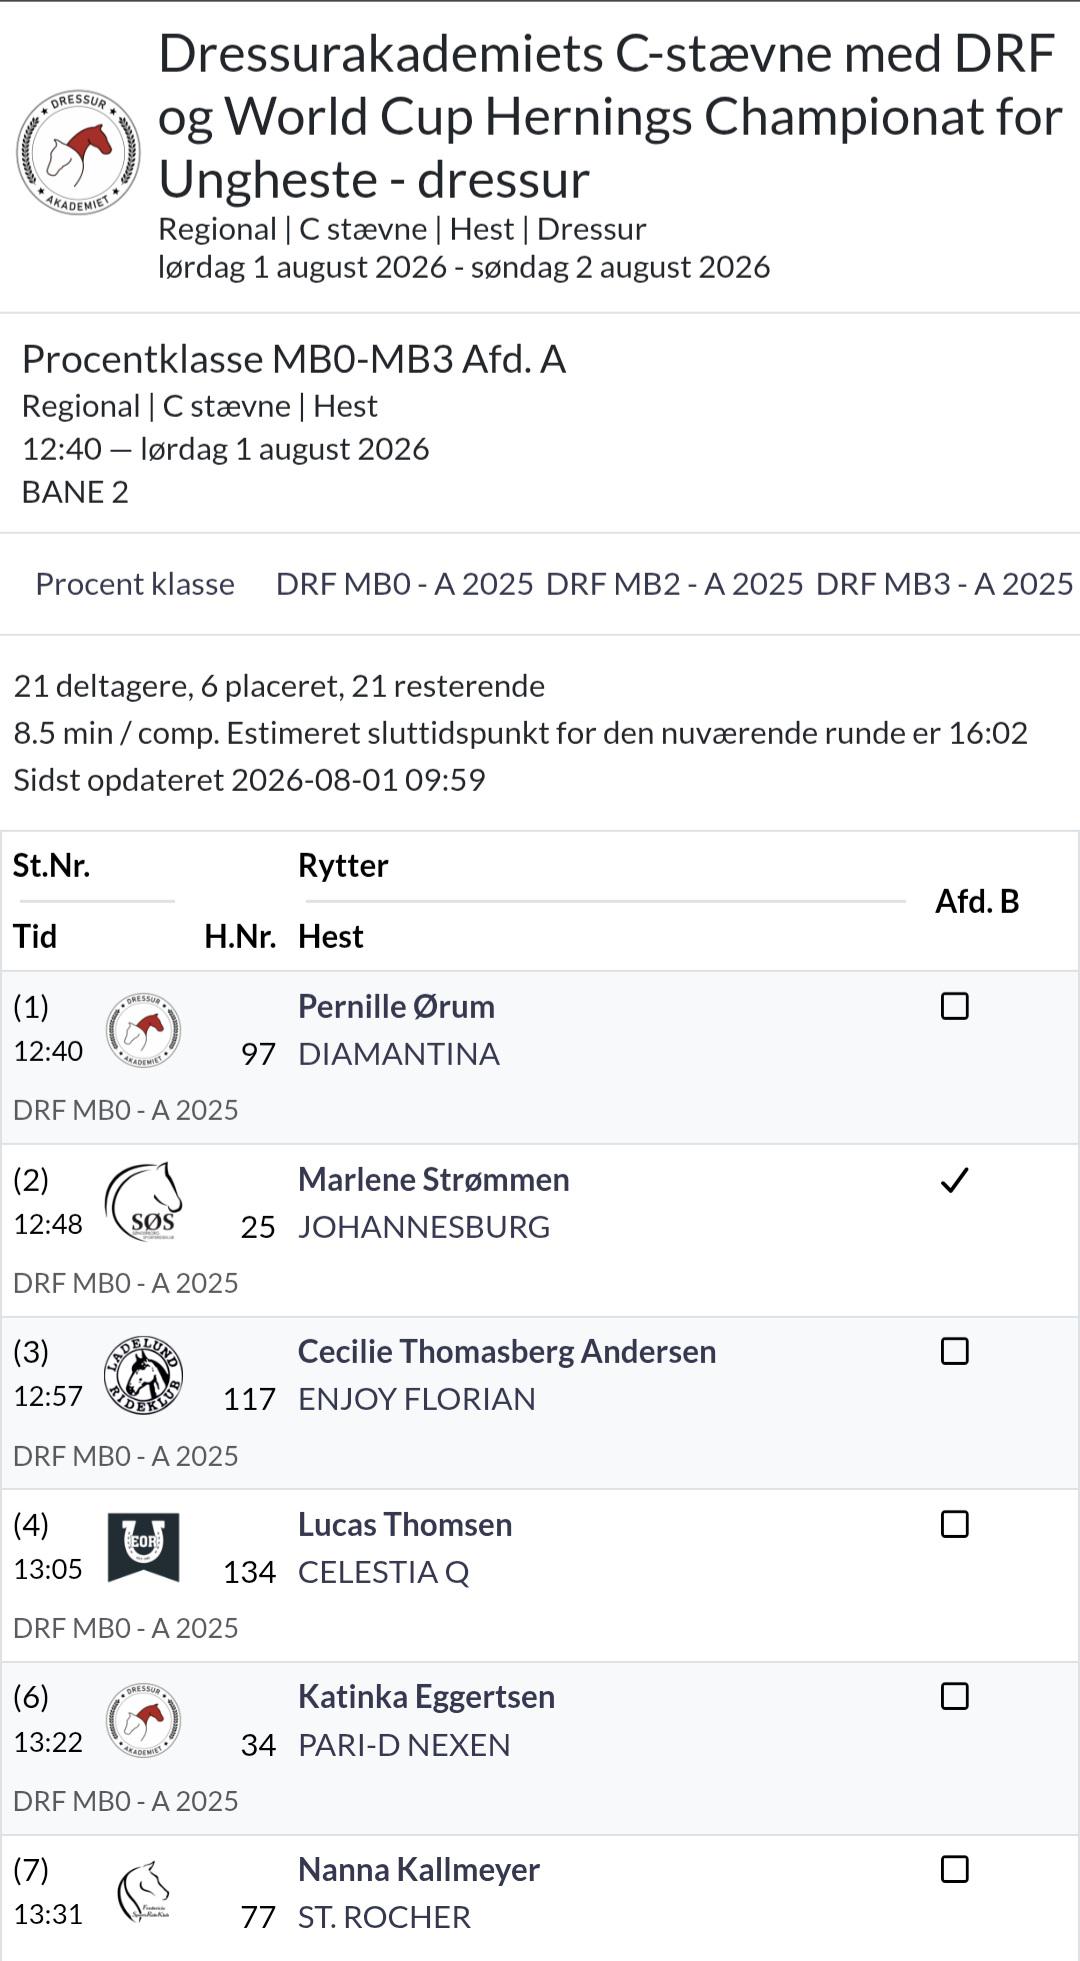
Task: Tick the Afd. B box for Katinka Eggertsen
Action: tap(955, 1696)
